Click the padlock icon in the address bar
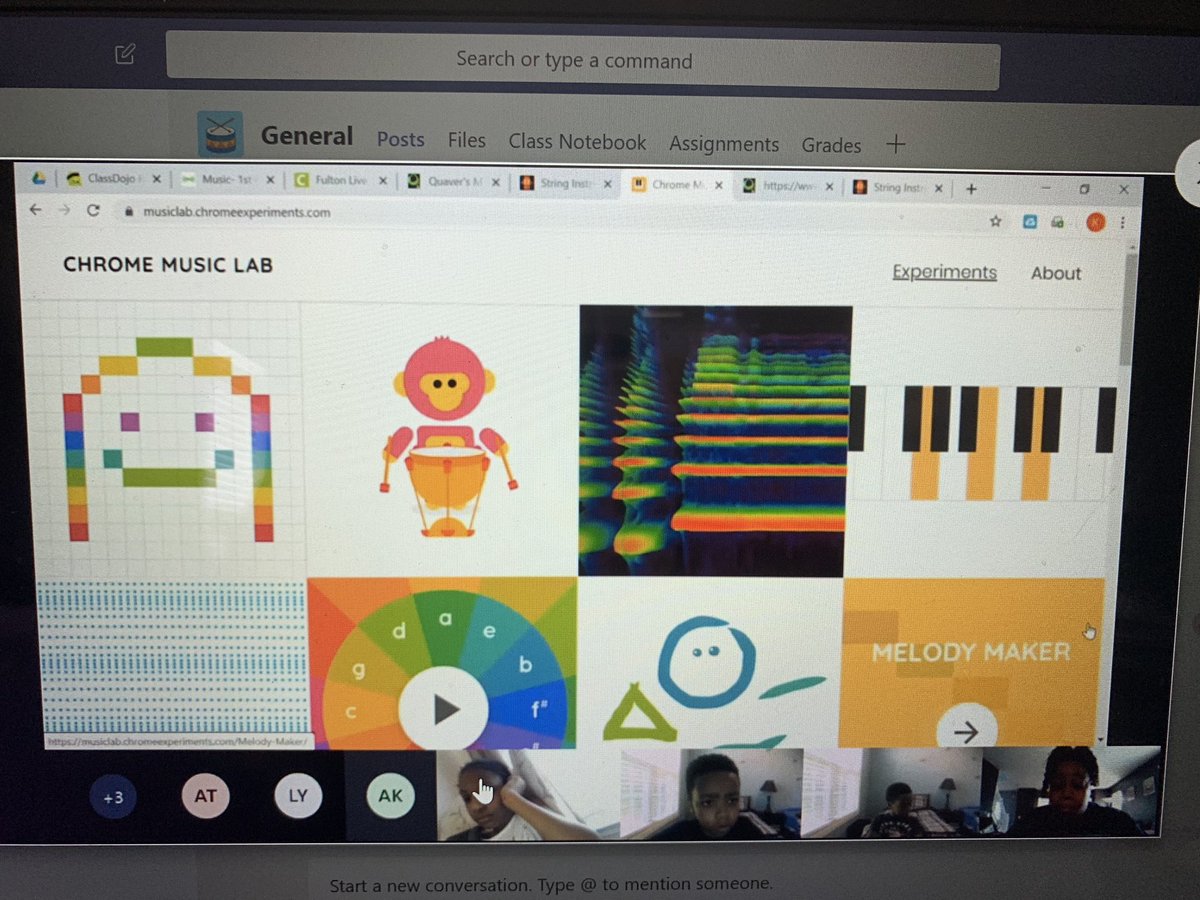The image size is (1200, 900). 128,212
